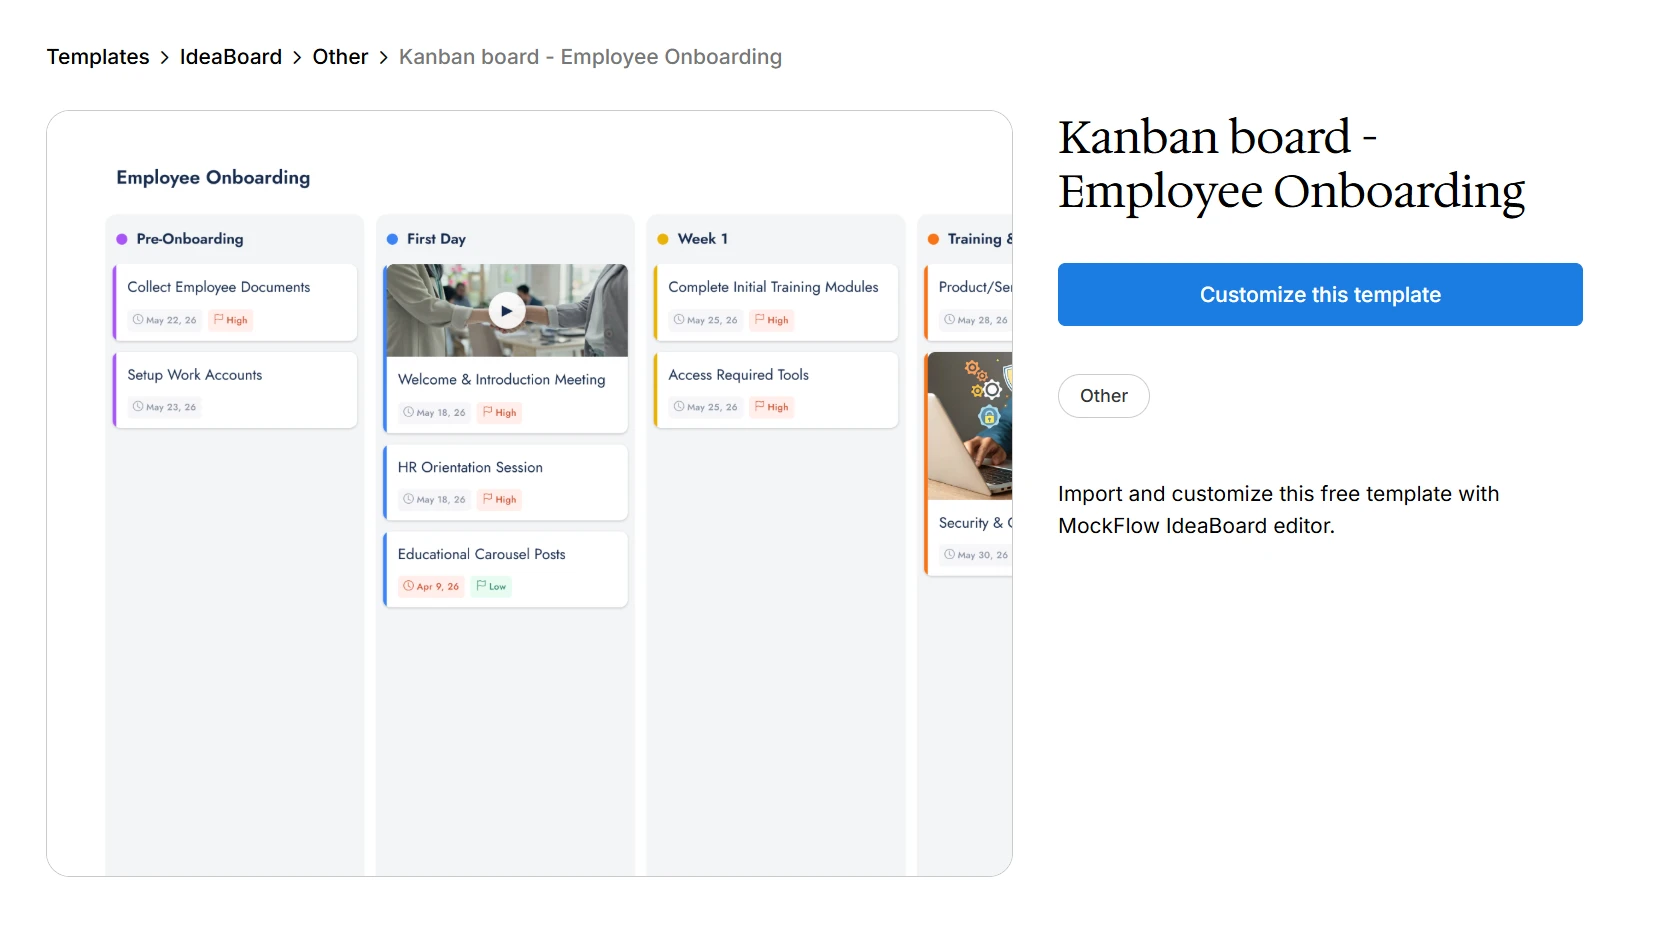Click the Employee Onboarding board title

[x=213, y=177]
